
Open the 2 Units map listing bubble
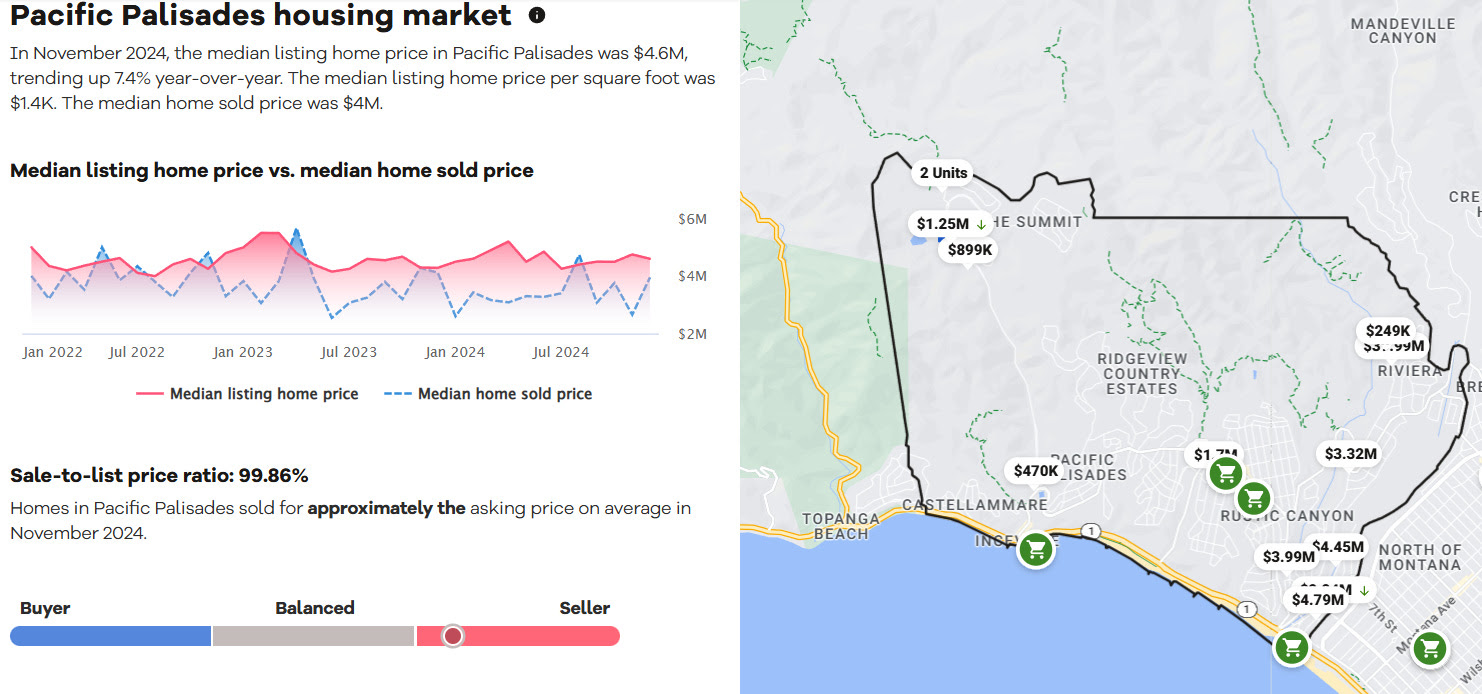[943, 173]
